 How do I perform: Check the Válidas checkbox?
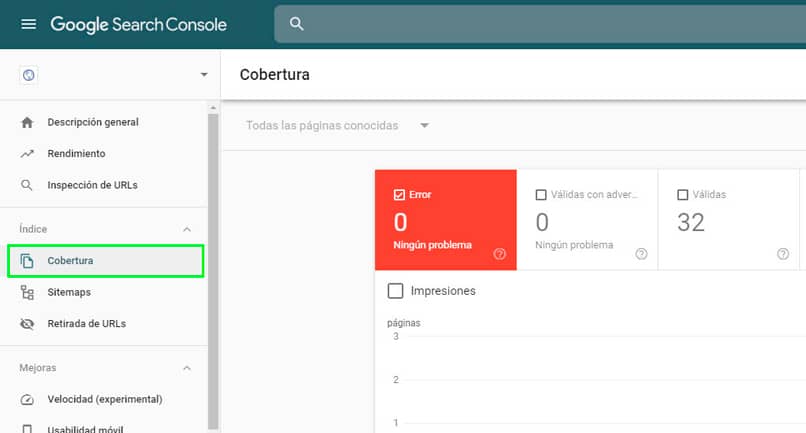point(683,195)
